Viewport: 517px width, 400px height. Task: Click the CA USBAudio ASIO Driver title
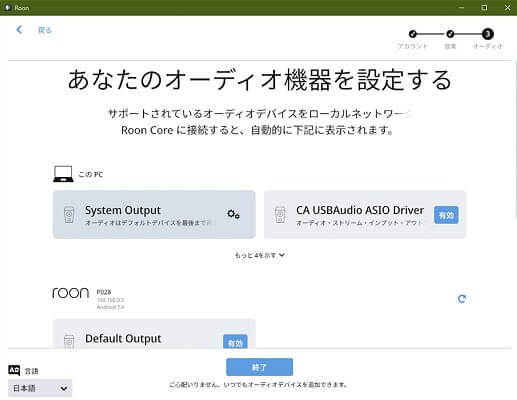click(x=360, y=210)
